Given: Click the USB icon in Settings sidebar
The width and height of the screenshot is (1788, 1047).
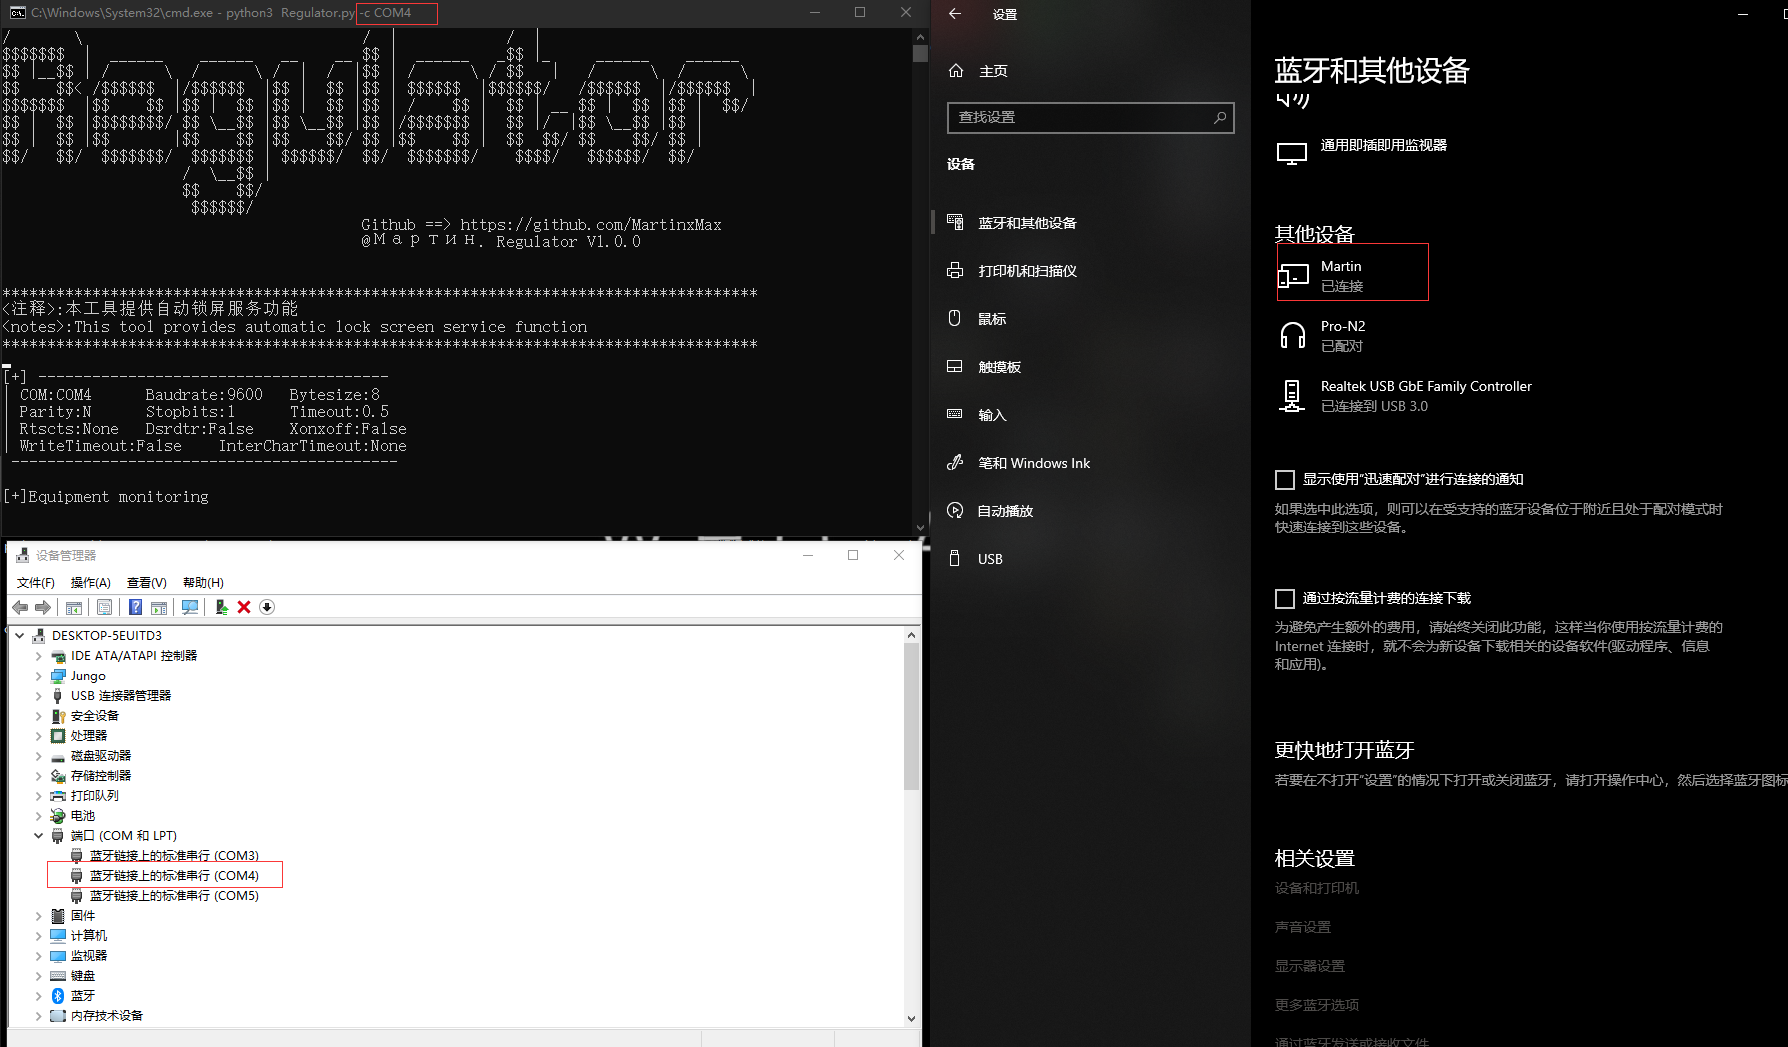Looking at the screenshot, I should pyautogui.click(x=955, y=558).
